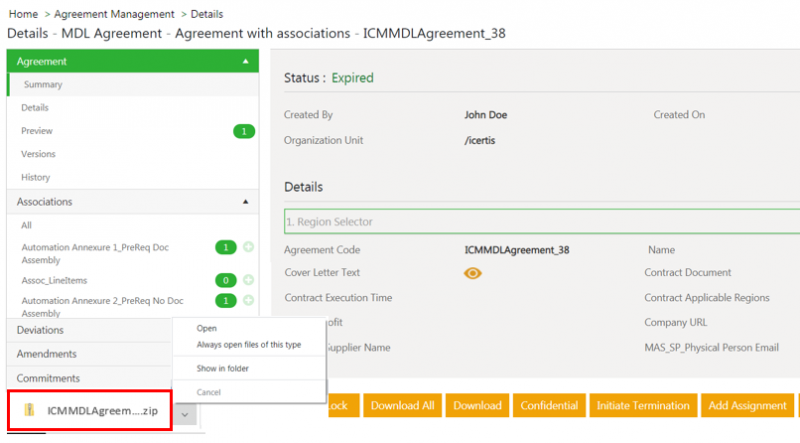Open Assoc_LineItems association
Viewport: 800px width, 443px height.
click(x=54, y=280)
